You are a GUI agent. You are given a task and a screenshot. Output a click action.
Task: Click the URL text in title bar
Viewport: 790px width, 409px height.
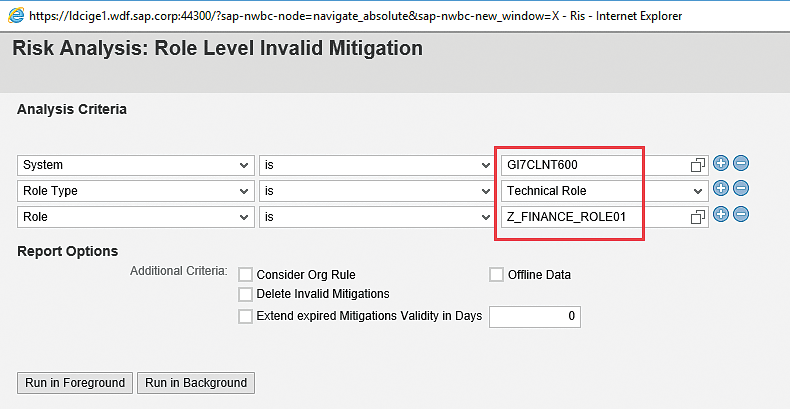point(294,16)
